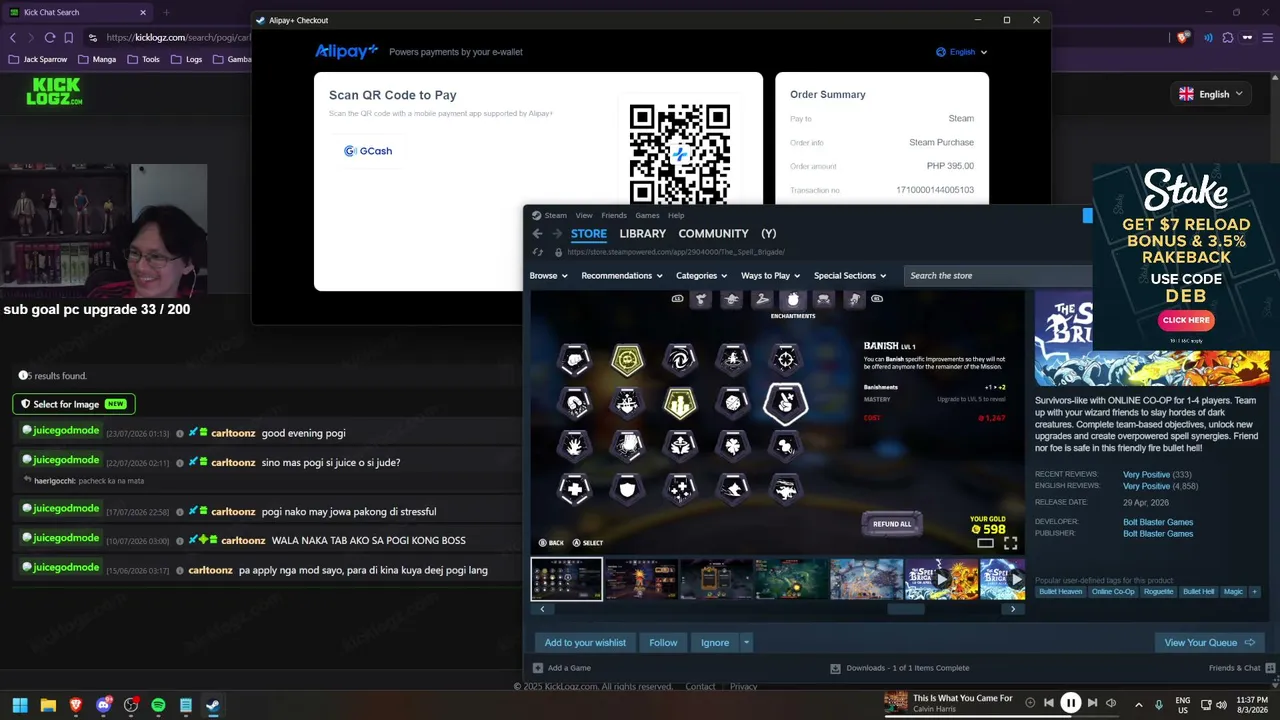Select the first screenshot thumbnail in the Steam media strip

(x=567, y=579)
